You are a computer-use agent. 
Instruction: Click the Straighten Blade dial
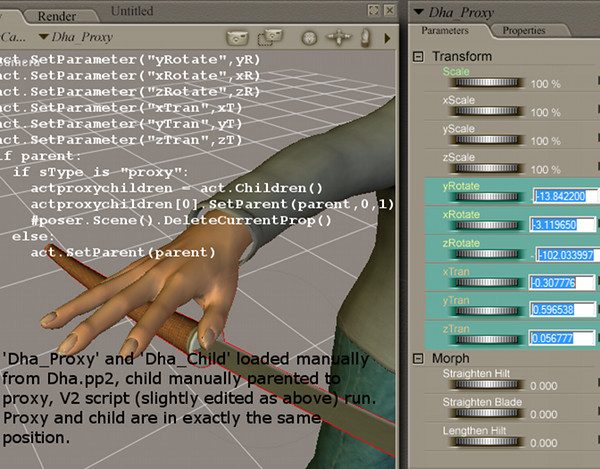click(486, 413)
